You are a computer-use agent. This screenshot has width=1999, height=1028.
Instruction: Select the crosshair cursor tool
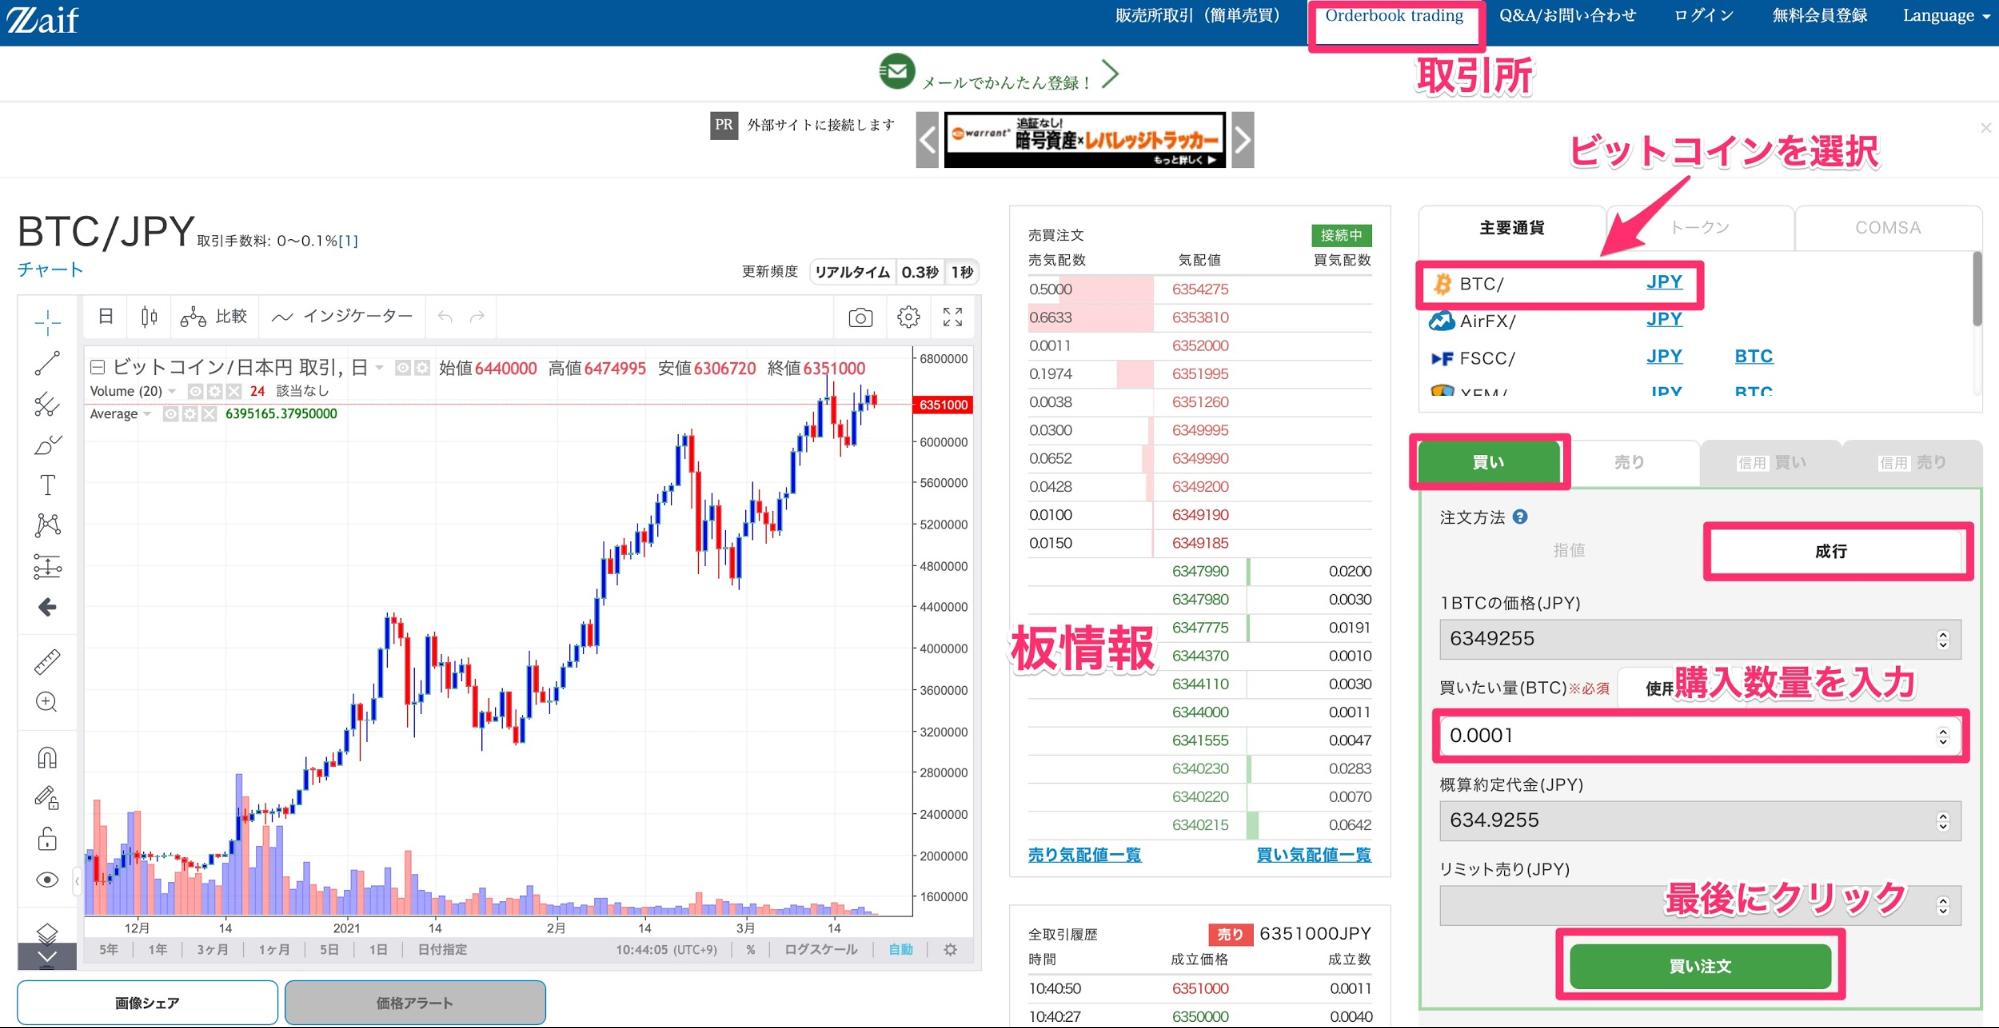[46, 322]
